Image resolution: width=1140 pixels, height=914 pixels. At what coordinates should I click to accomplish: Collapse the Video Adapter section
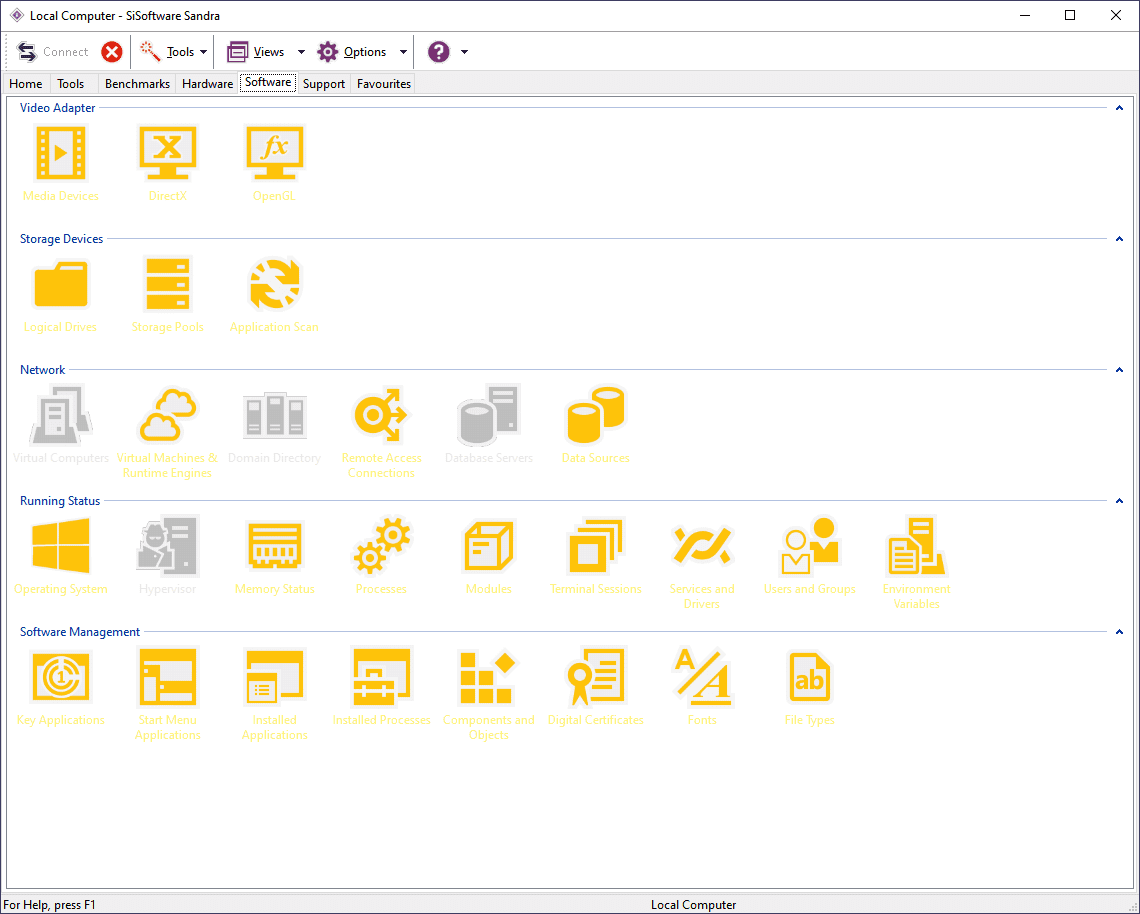coord(1120,108)
